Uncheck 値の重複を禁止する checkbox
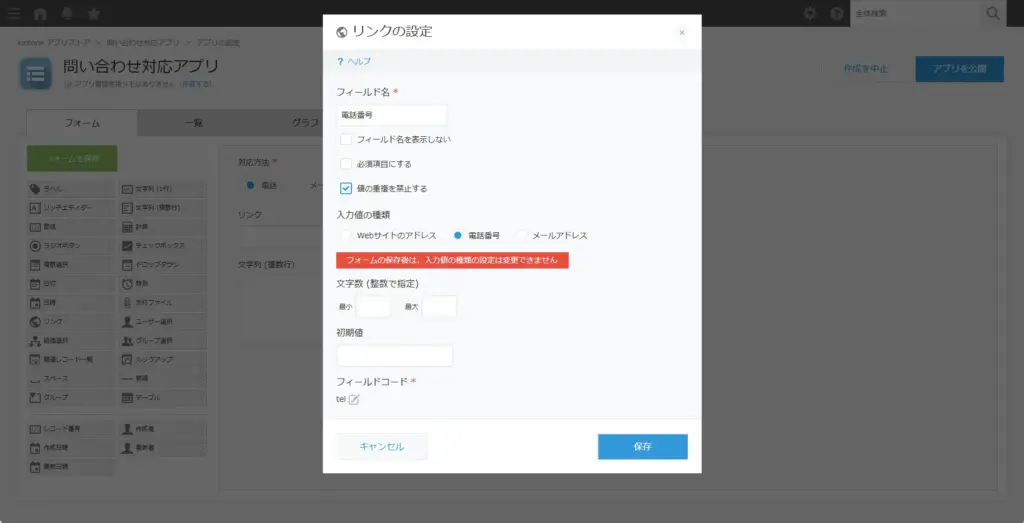Screen dimensions: 1024x523 [346, 188]
